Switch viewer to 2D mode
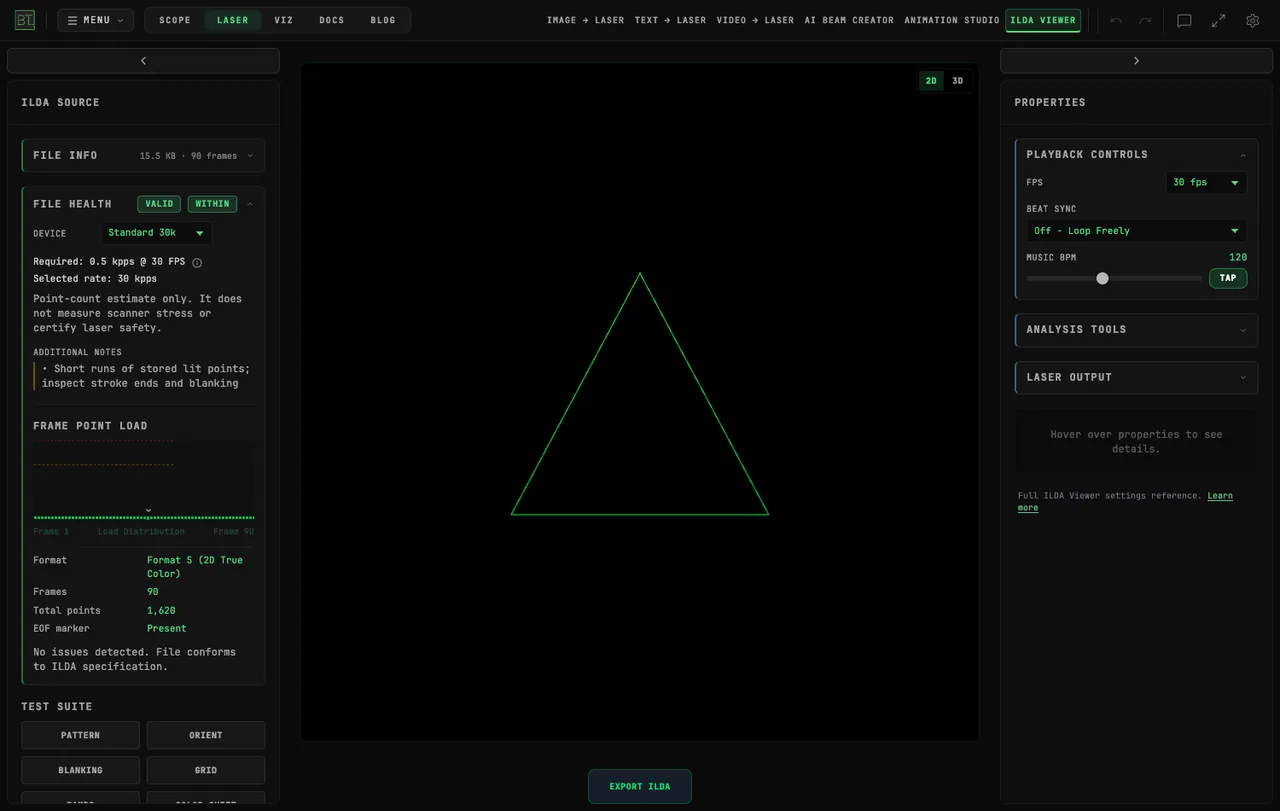 931,81
